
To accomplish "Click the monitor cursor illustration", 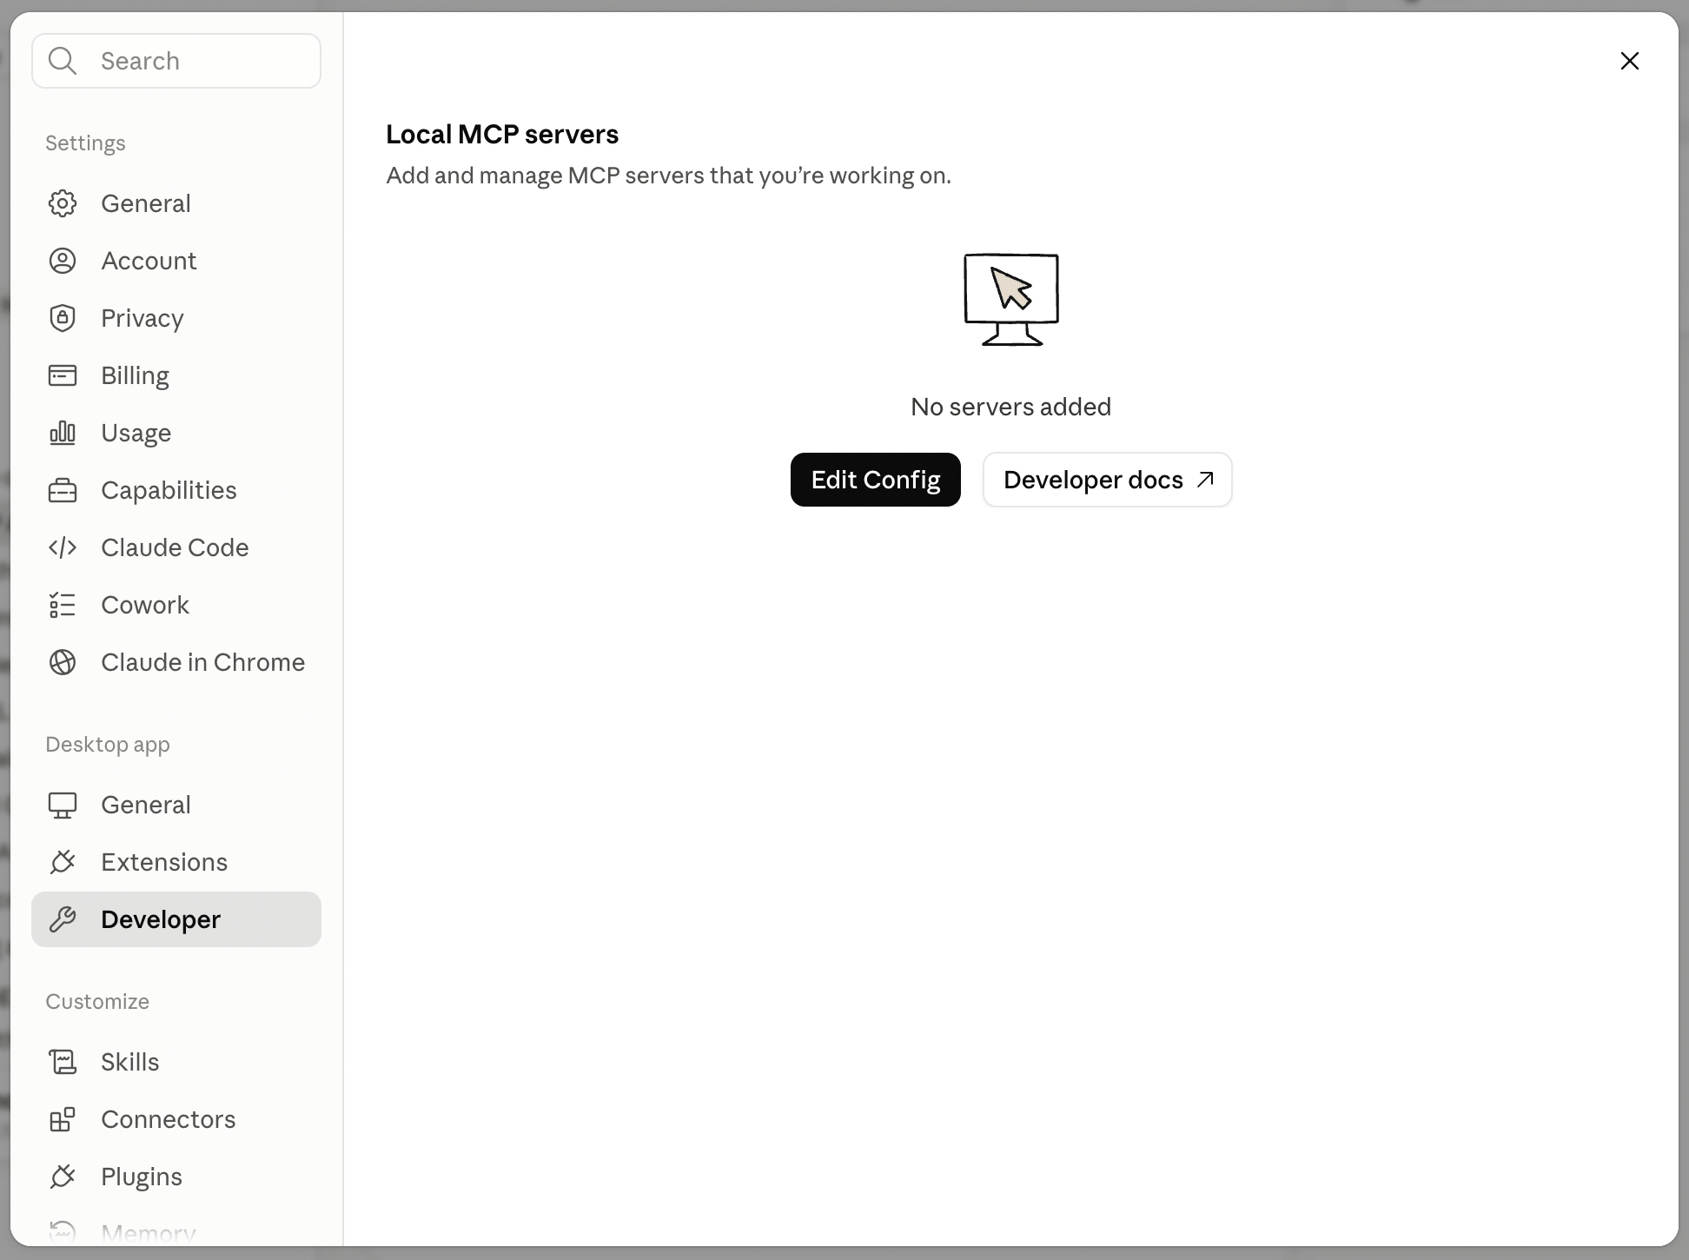I will pyautogui.click(x=1011, y=299).
